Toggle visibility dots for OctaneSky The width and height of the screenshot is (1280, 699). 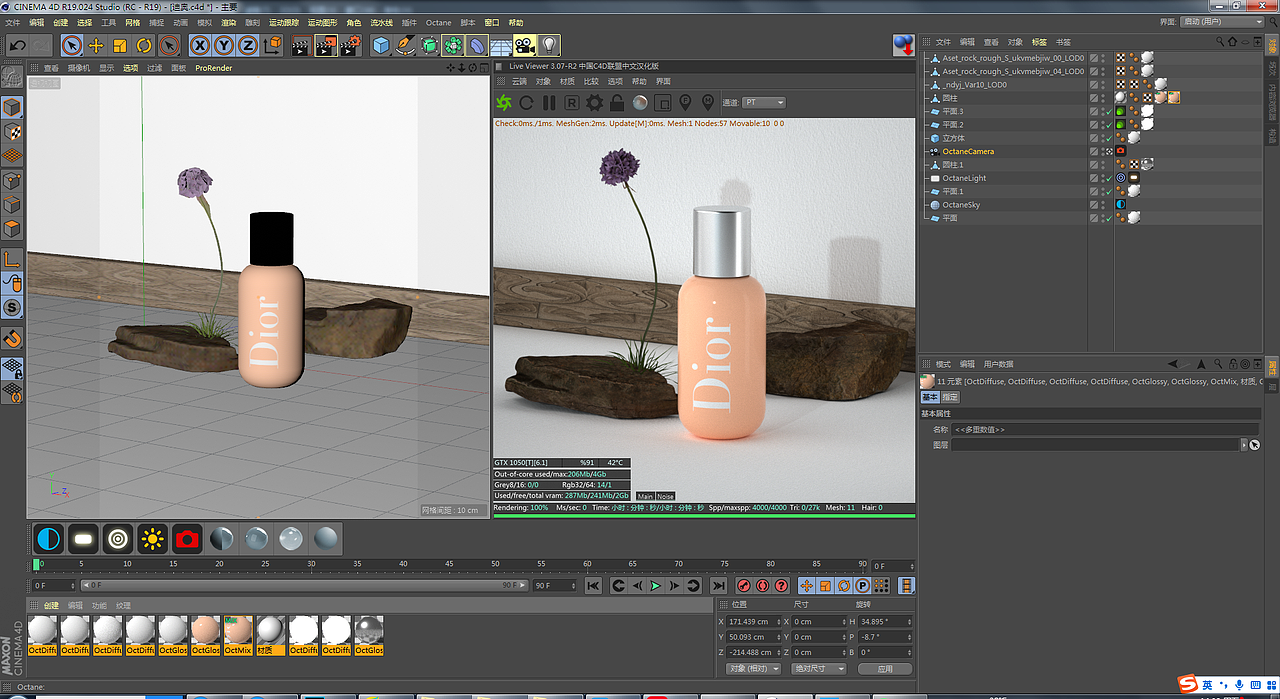click(1101, 204)
